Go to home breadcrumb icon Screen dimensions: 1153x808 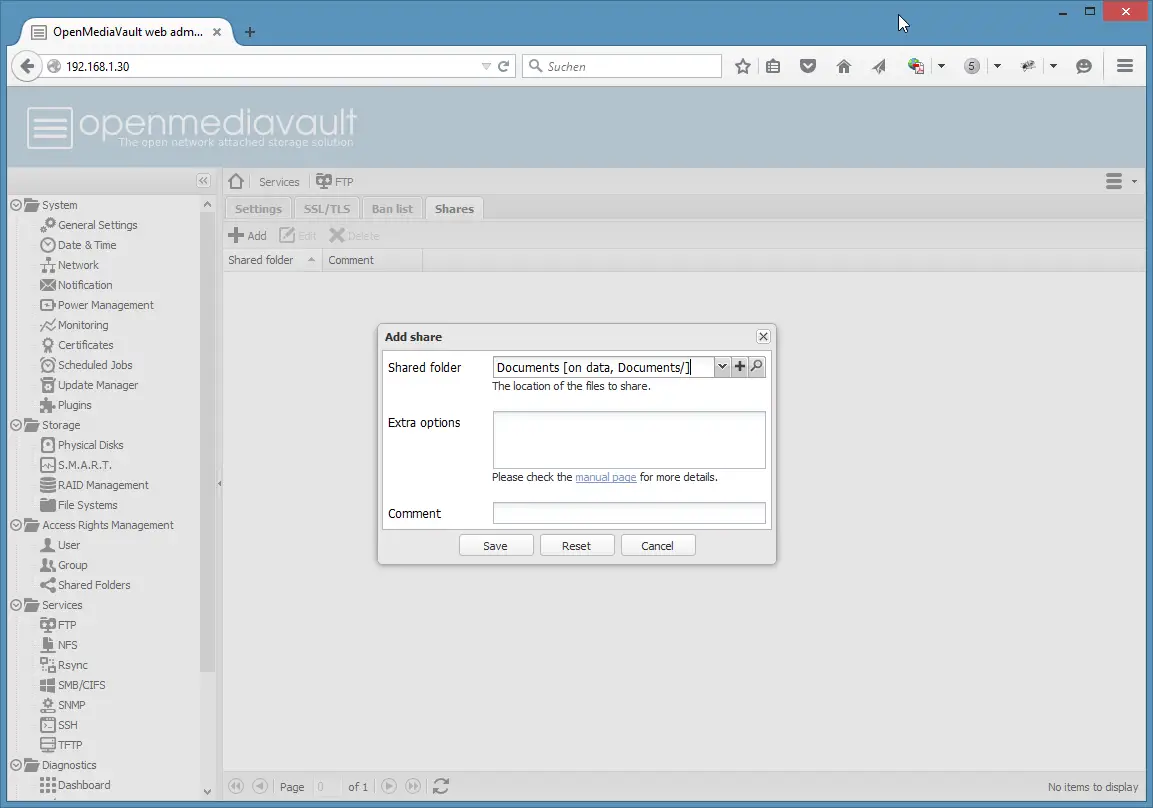click(x=236, y=181)
